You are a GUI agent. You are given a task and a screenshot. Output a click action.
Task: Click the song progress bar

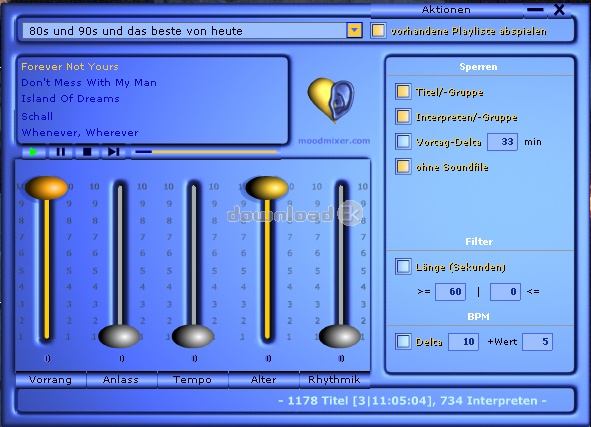[x=206, y=152]
